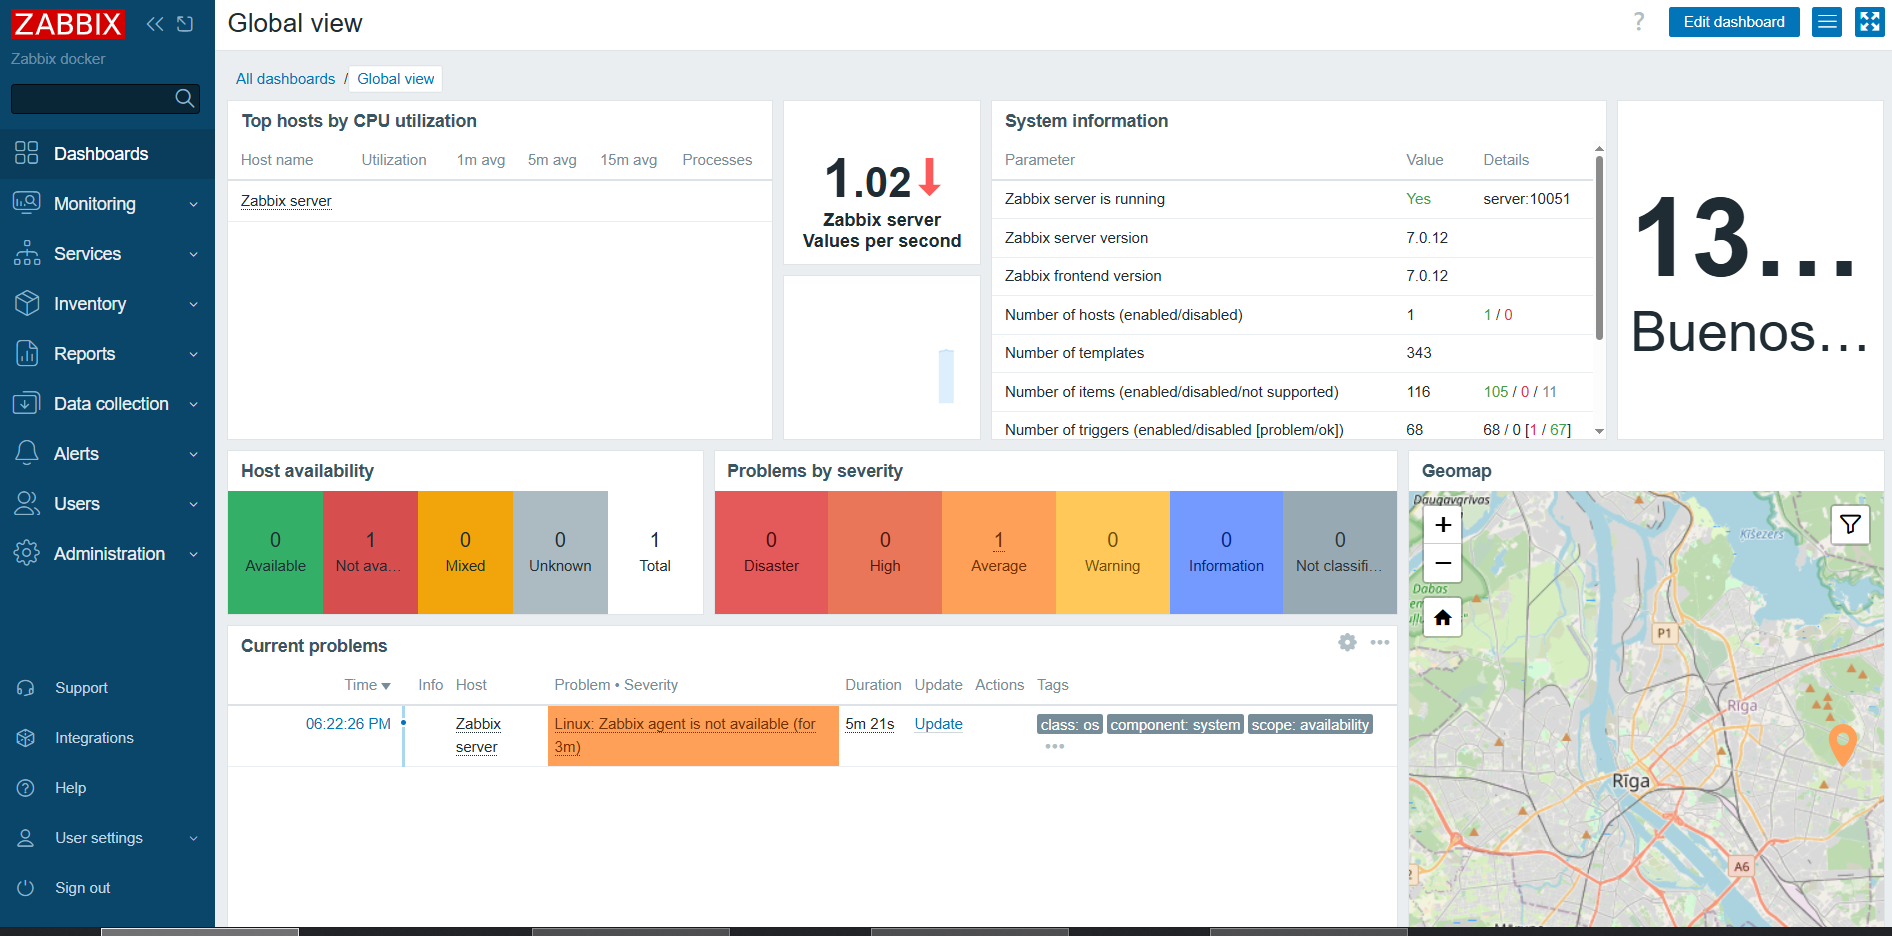Viewport: 1892px width, 936px height.
Task: Click the Edit dashboard button
Action: point(1733,22)
